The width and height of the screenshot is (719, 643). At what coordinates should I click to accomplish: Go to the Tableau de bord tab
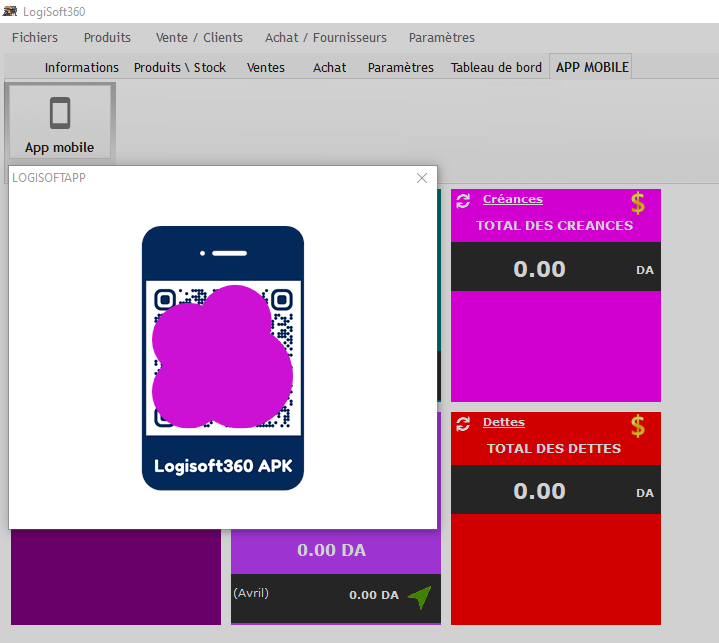pos(496,68)
